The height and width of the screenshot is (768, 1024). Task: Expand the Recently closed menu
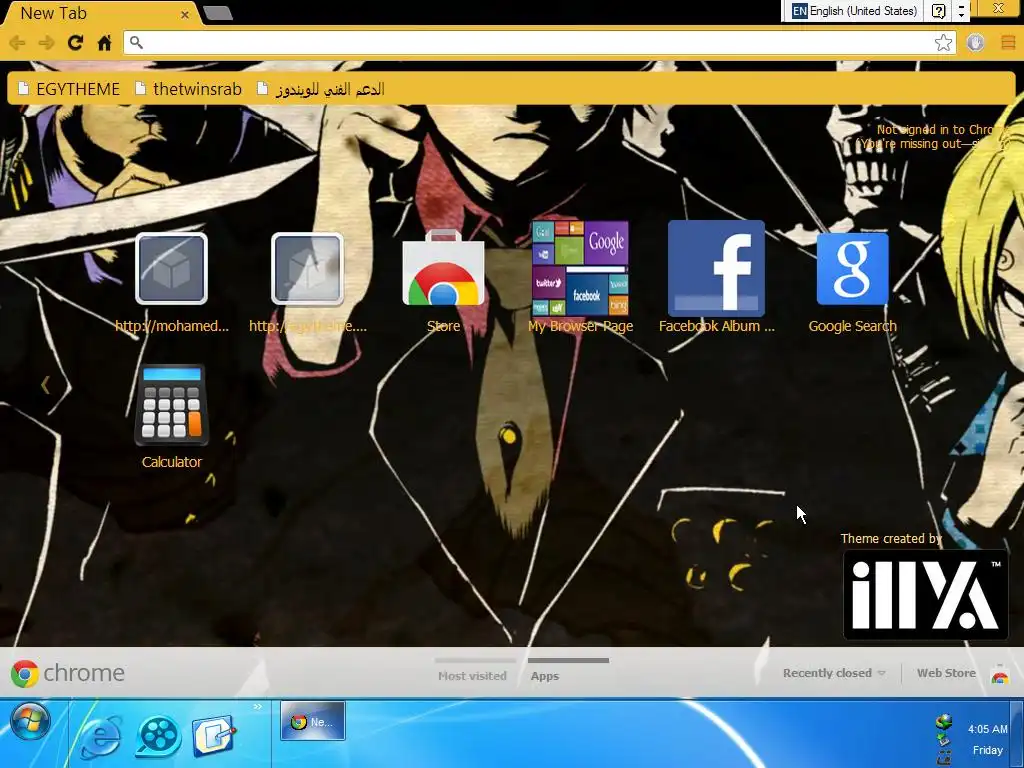tap(834, 673)
